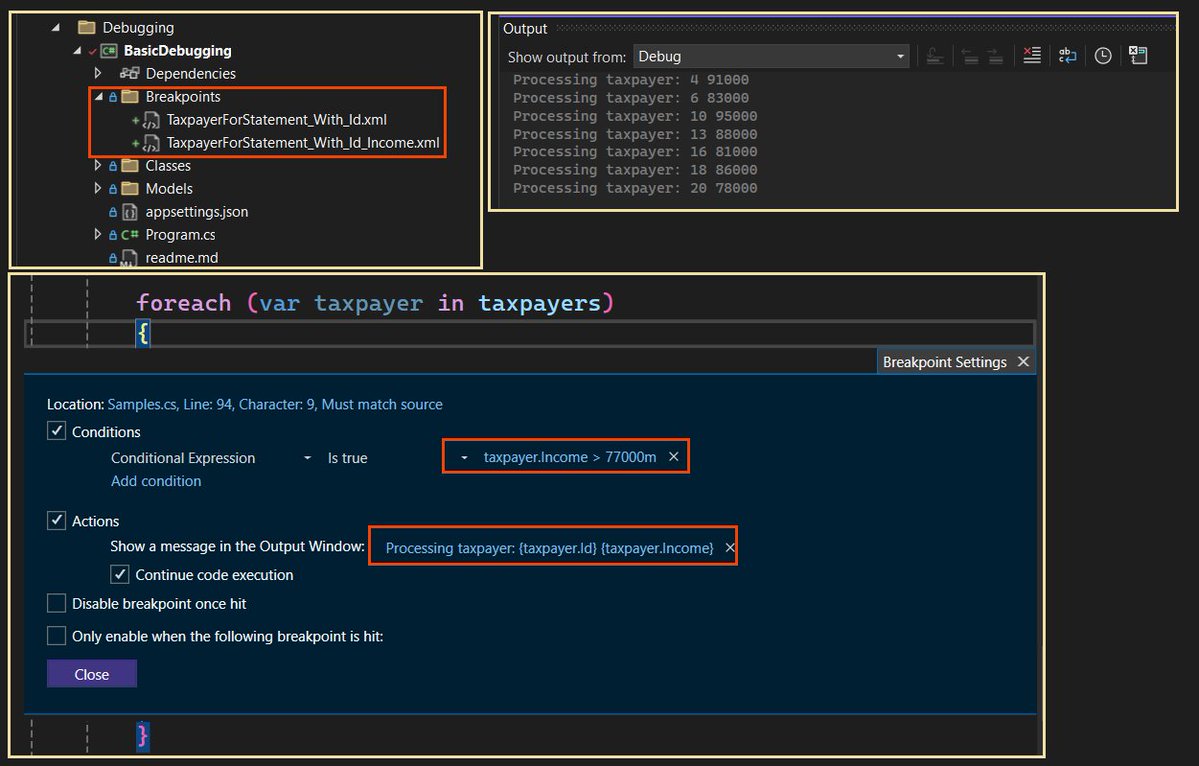Select the Breakpoint Settings tab

[x=944, y=362]
